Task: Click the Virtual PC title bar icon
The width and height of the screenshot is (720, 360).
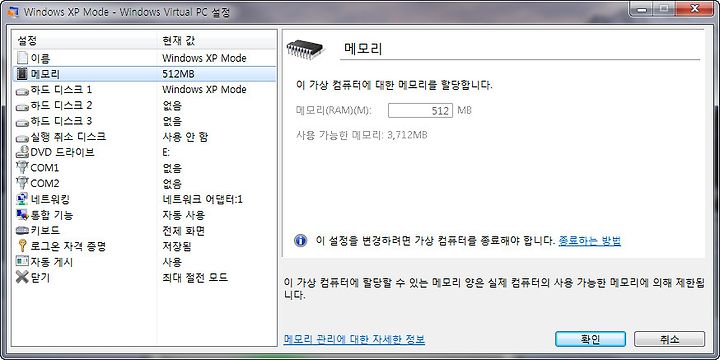Action: (12, 11)
